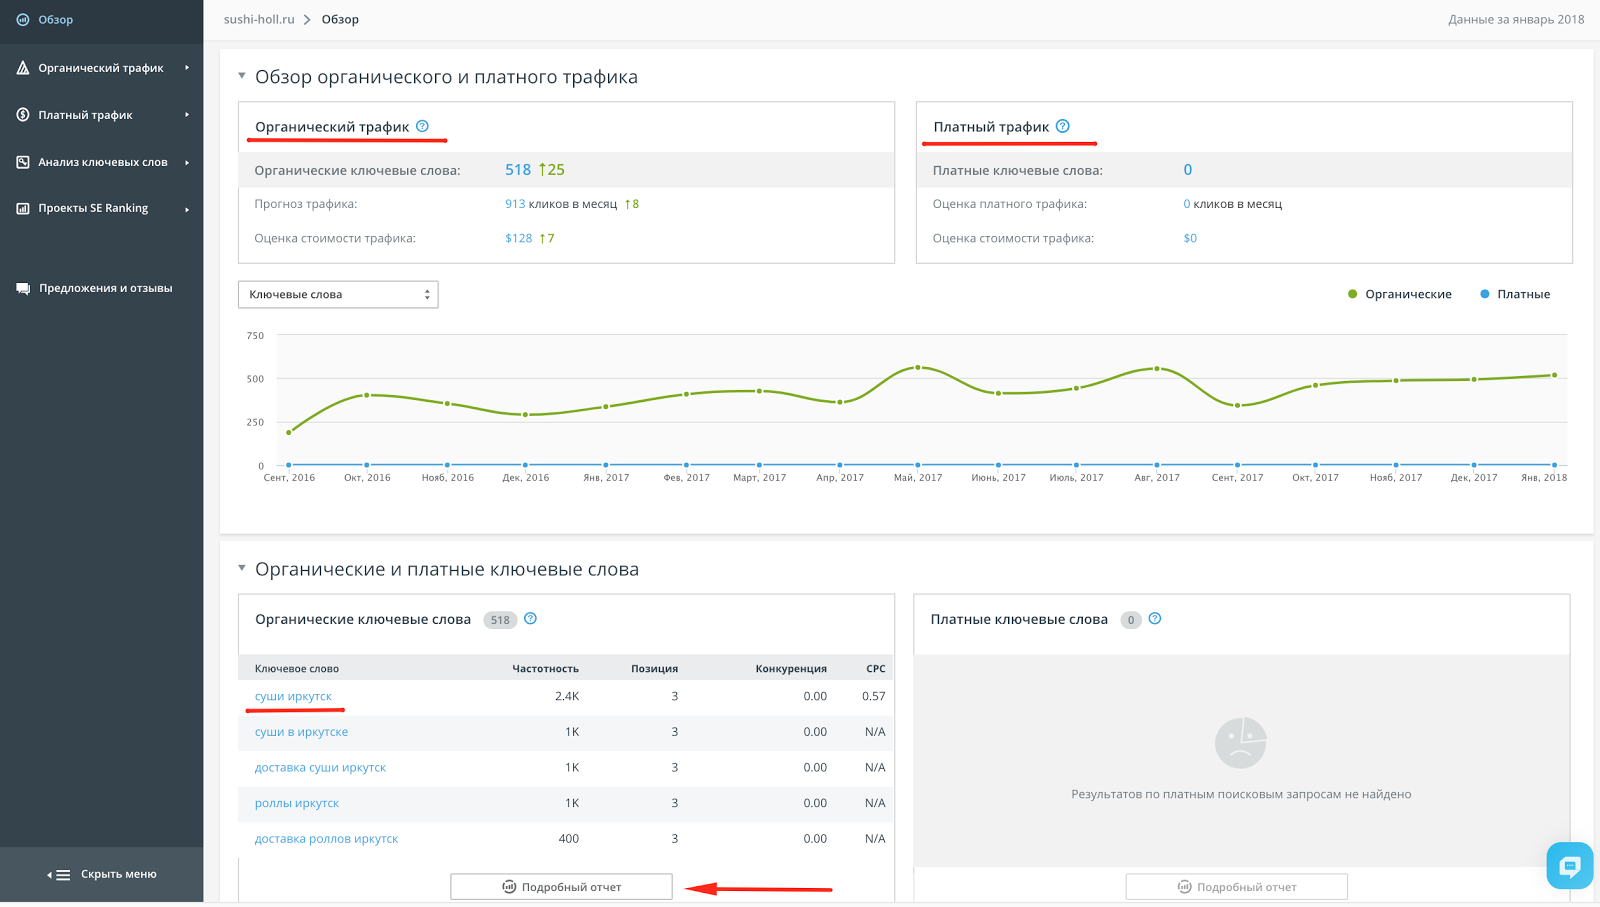Viewport: 1600px width, 907px height.
Task: Click Подробный отчет button under organic keywords
Action: tap(561, 887)
